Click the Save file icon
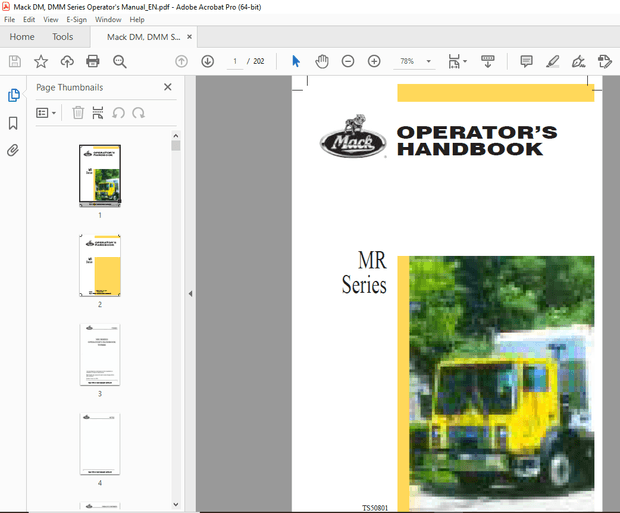 pos(15,61)
